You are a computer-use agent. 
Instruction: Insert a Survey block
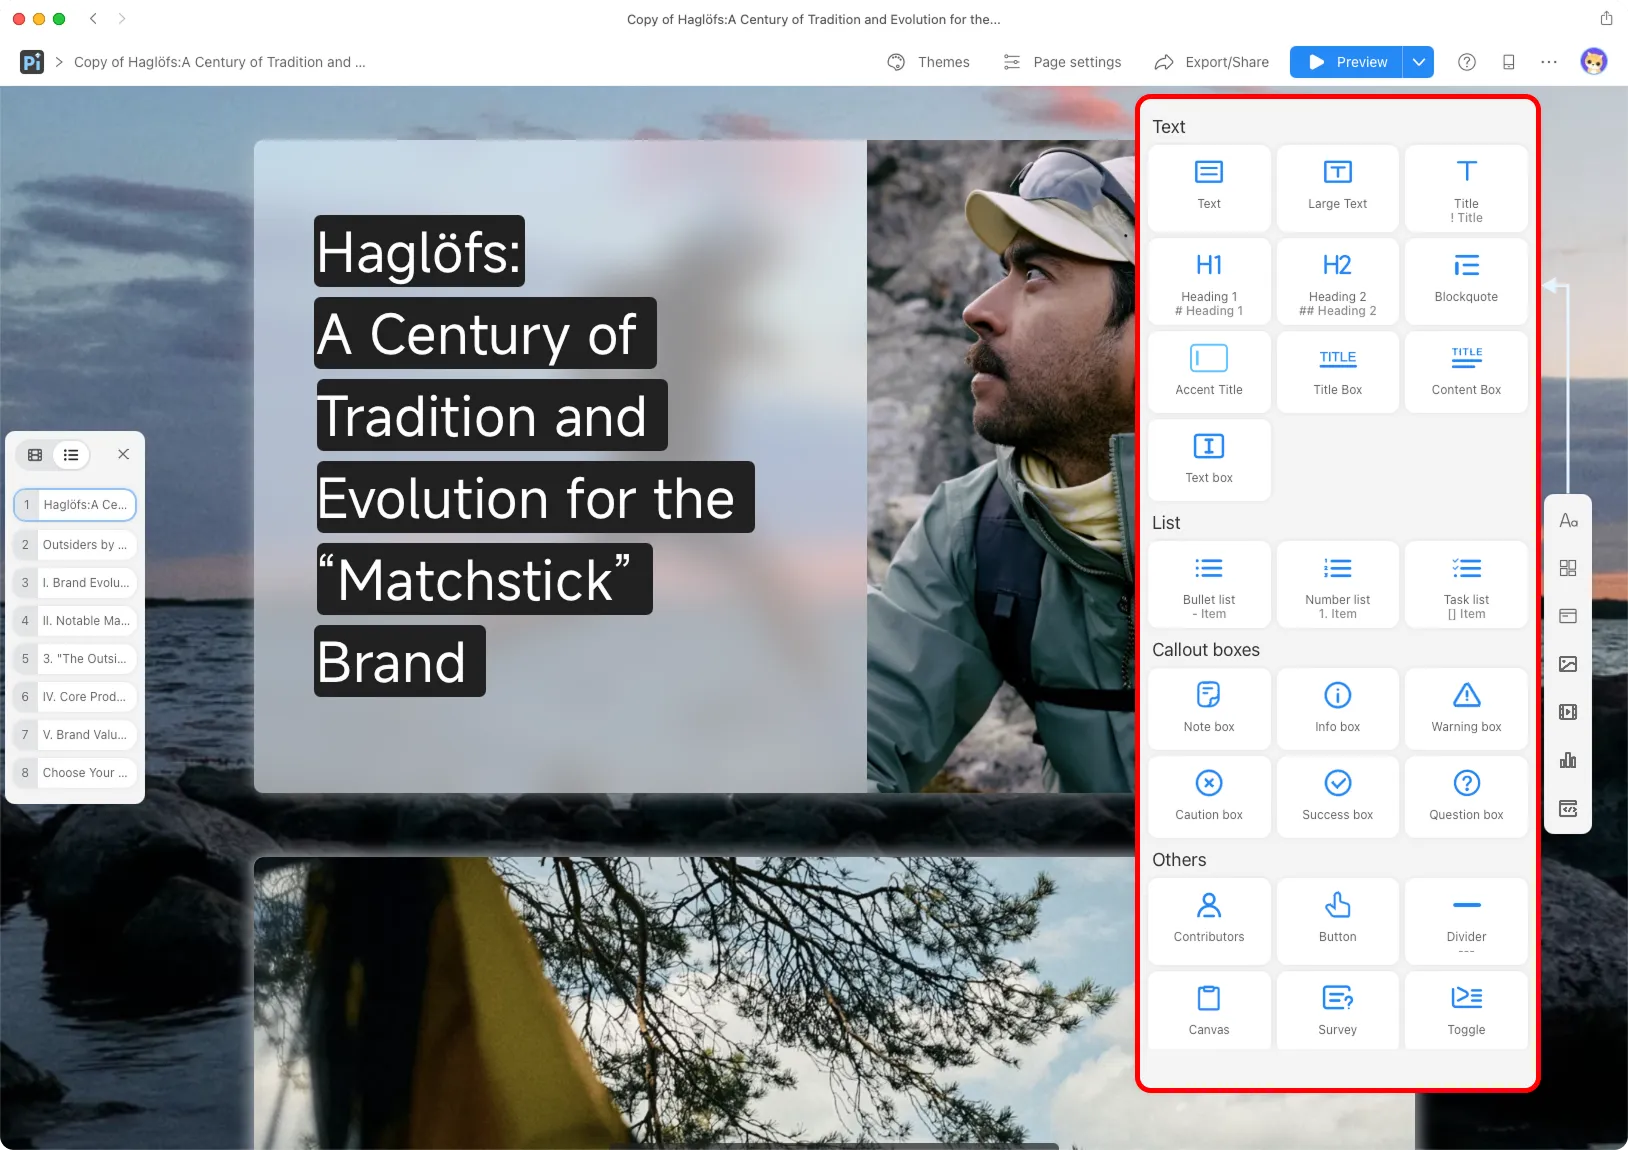[1337, 1011]
